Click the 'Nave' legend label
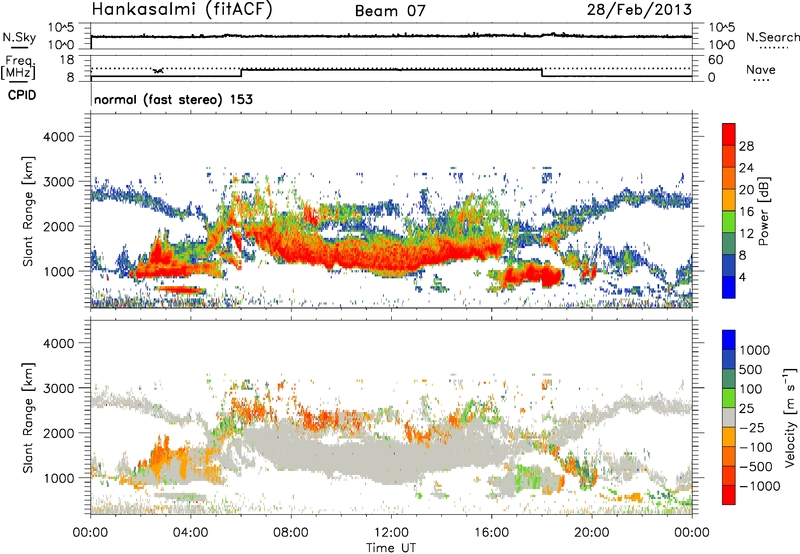This screenshot has height=554, width=800. [x=760, y=69]
